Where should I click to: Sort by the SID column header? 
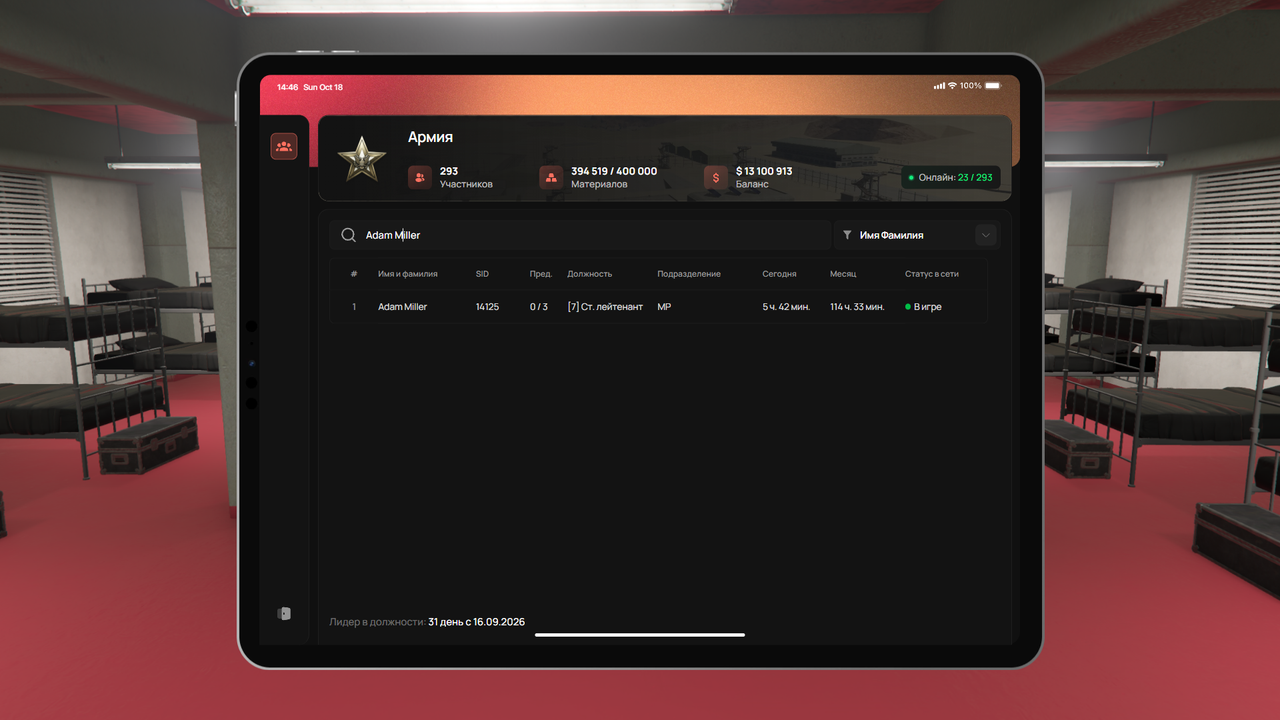[x=482, y=274]
